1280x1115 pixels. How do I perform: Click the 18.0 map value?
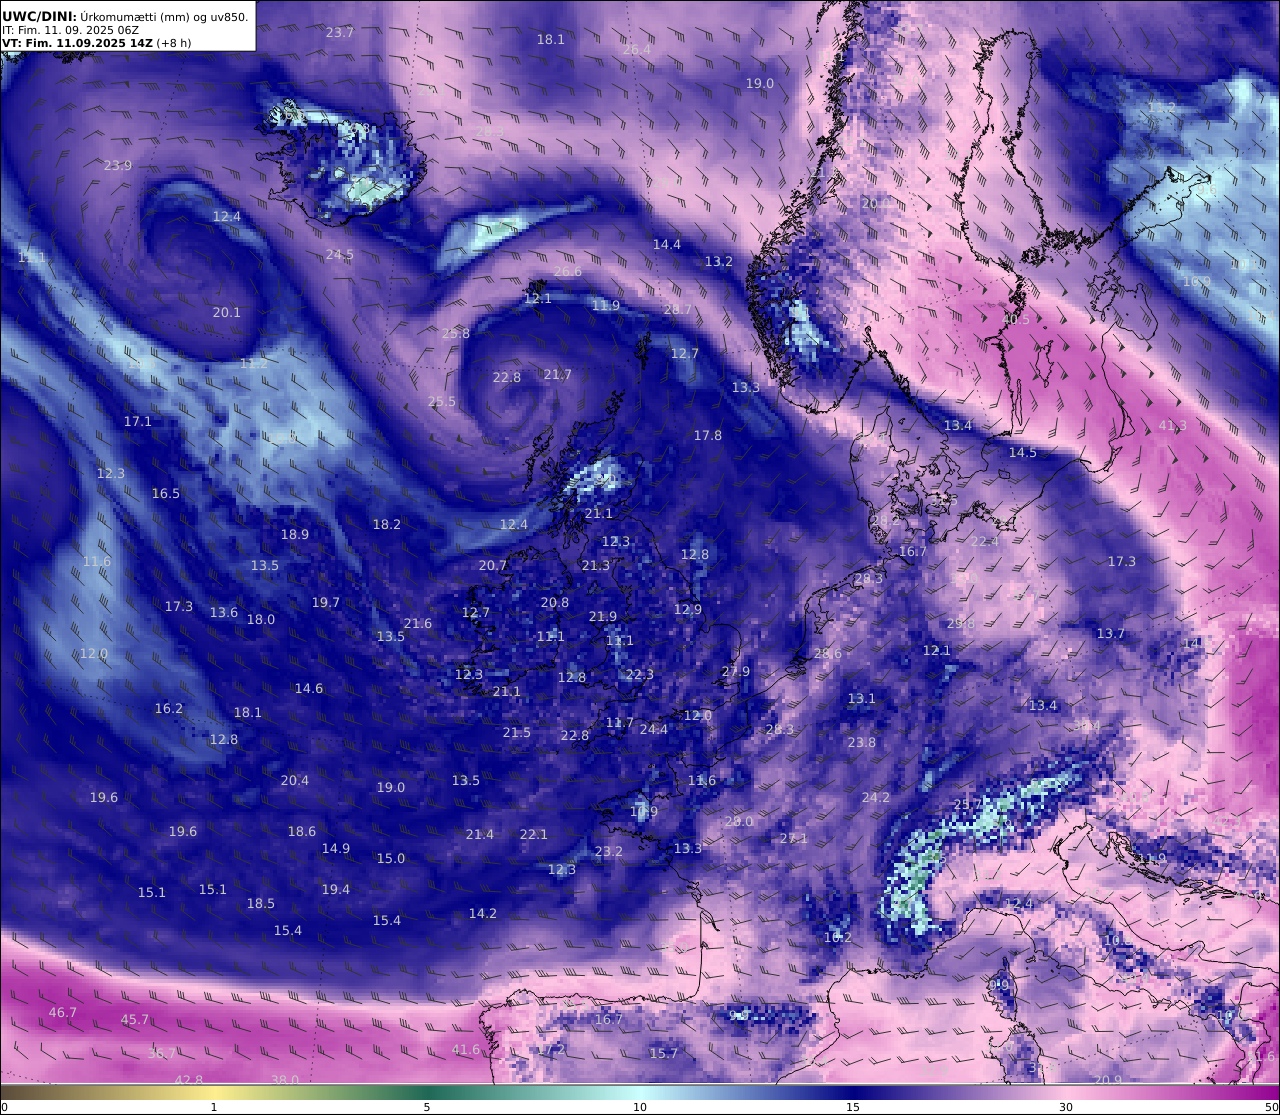[x=261, y=619]
